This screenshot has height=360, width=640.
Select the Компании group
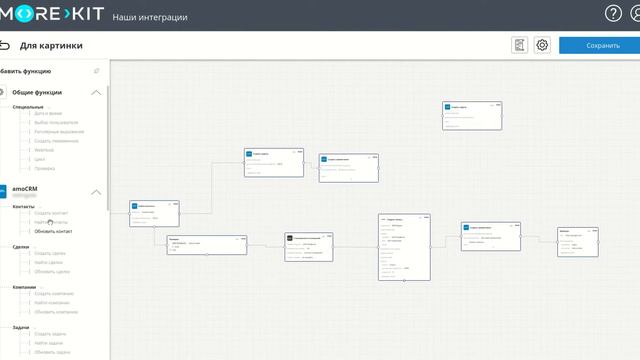[x=24, y=287]
